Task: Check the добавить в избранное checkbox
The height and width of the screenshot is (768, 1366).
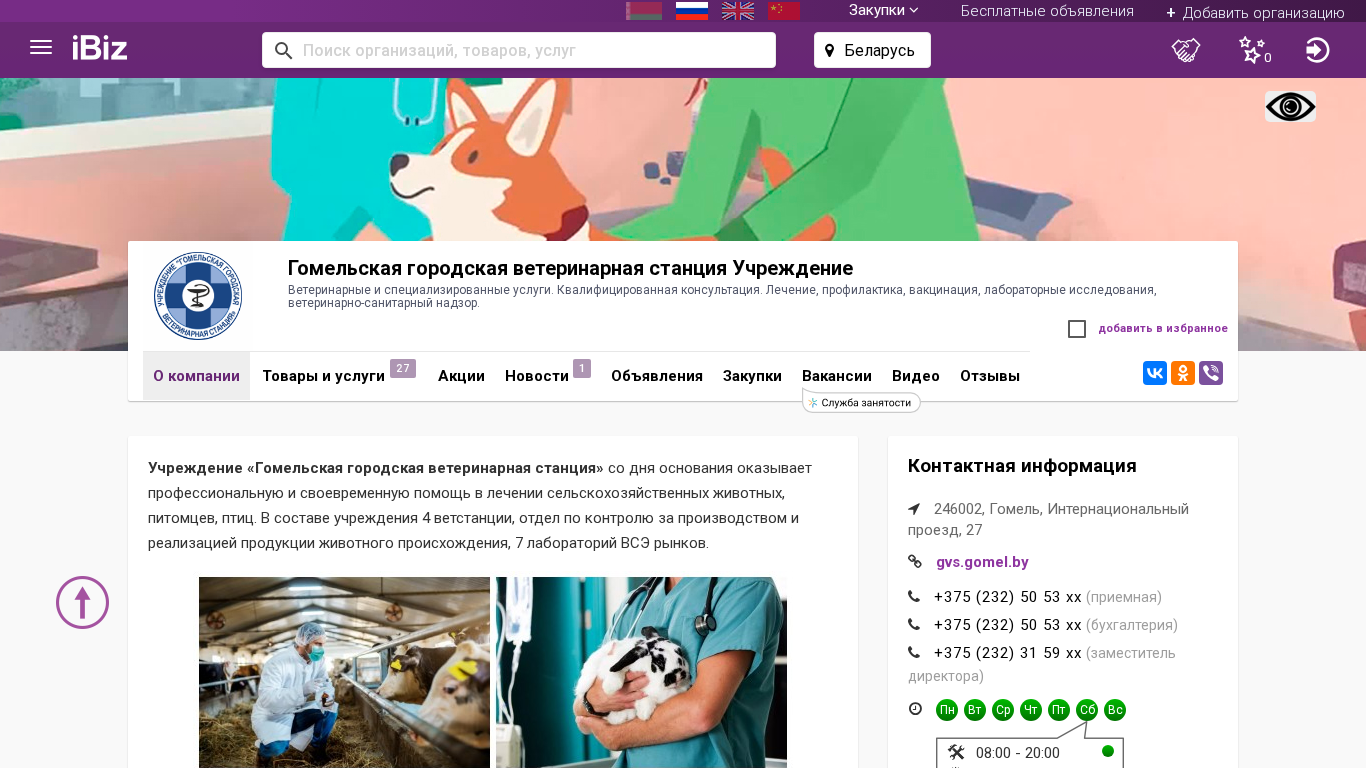Action: point(1077,329)
